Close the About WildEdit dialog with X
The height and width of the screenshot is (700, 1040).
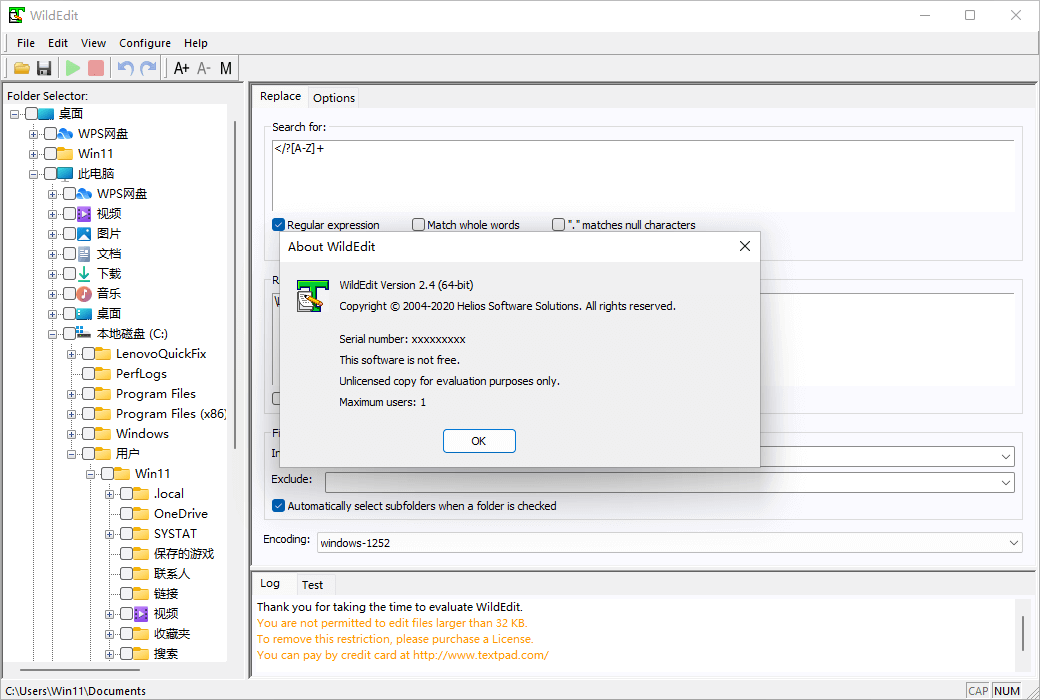pos(745,246)
